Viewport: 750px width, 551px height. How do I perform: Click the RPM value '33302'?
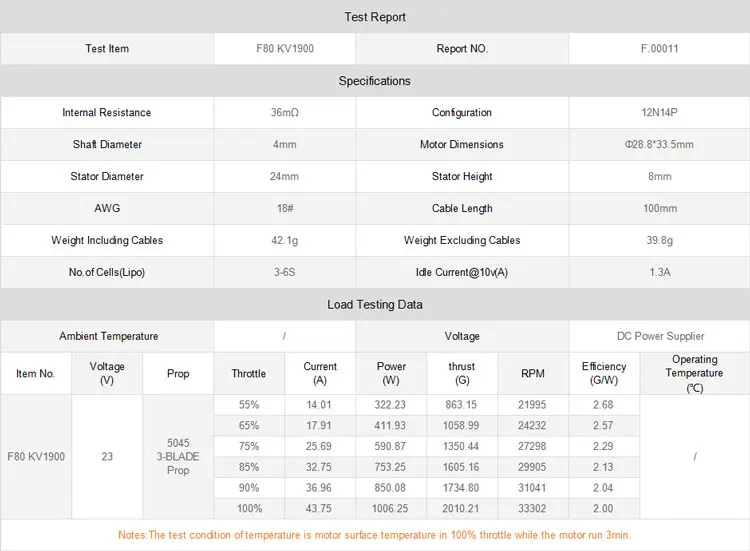click(532, 508)
